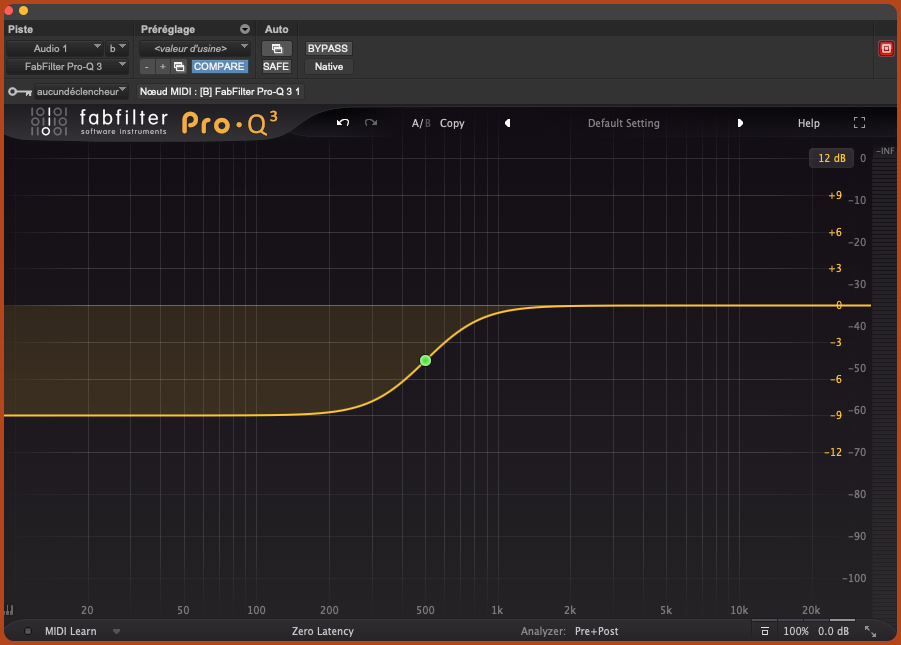This screenshot has width=901, height=645.
Task: Toggle the A/B state switch
Action: pyautogui.click(x=421, y=123)
